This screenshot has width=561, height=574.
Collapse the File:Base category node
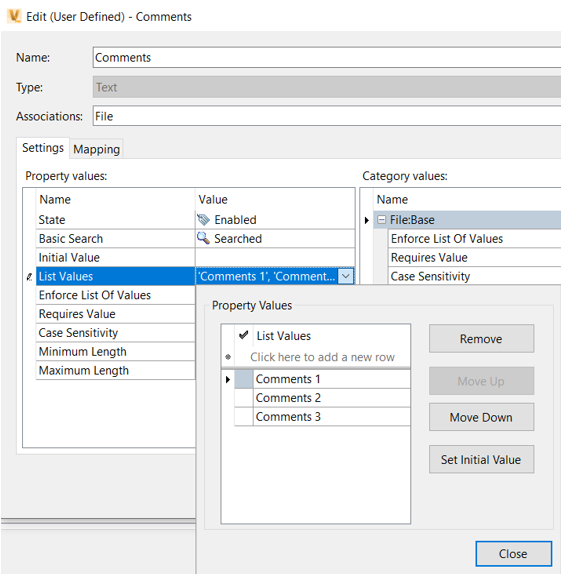pyautogui.click(x=382, y=220)
